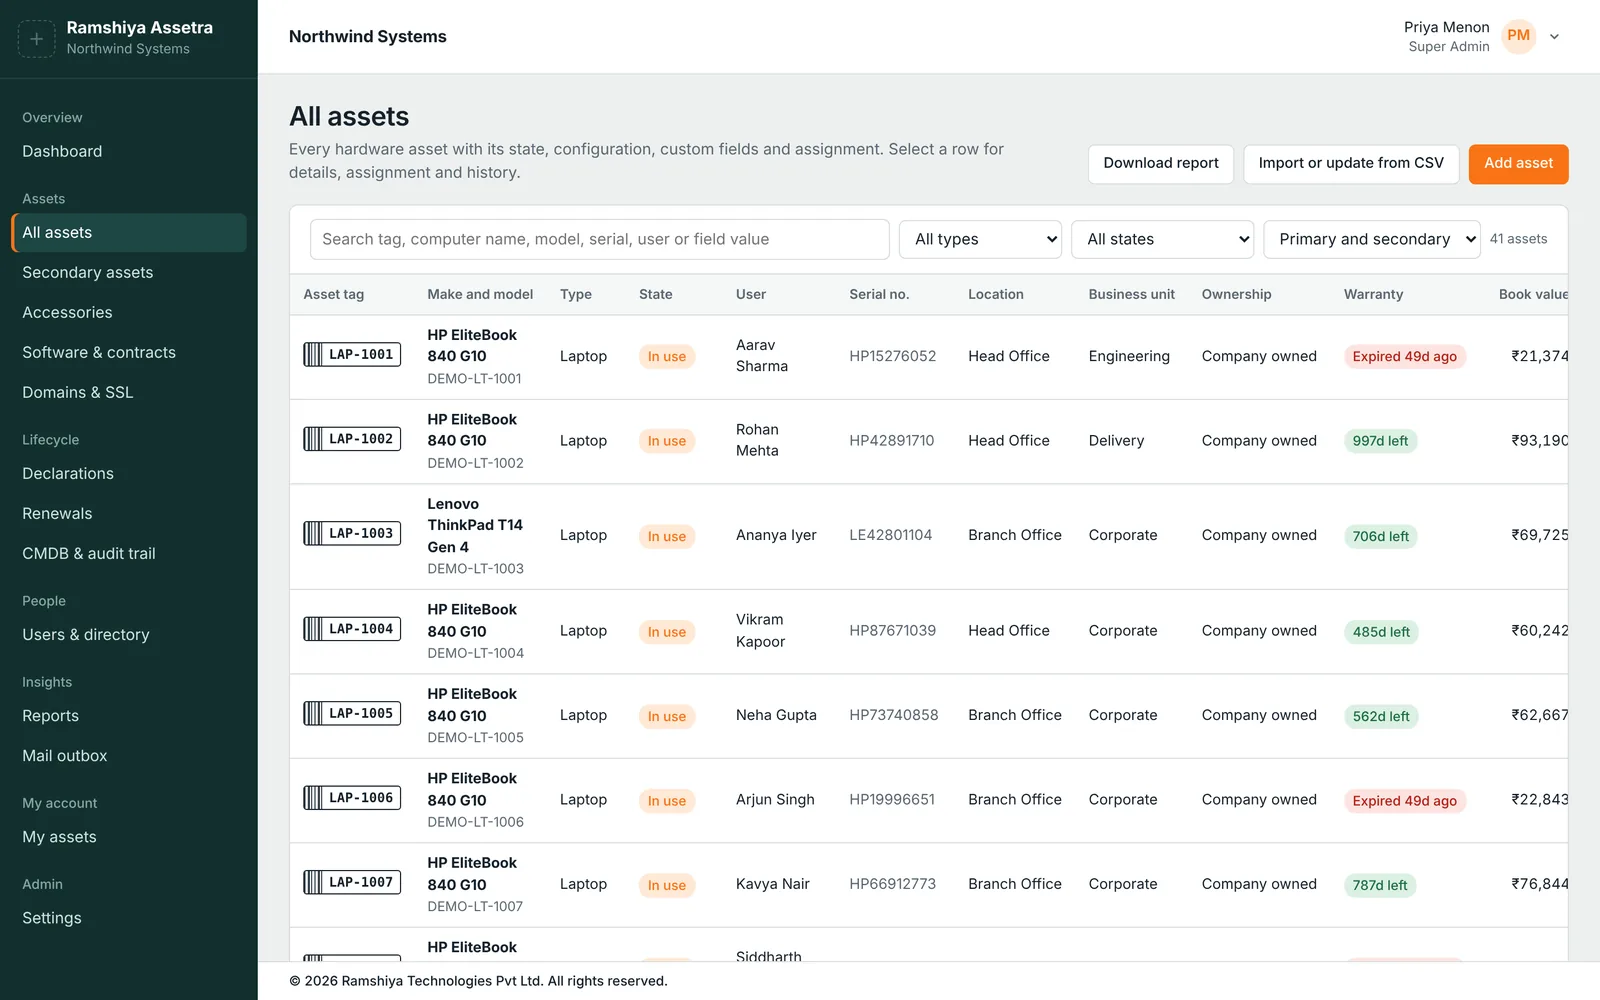Click the Lenovo ThinkPad T14 Gen 4 model

point(475,525)
